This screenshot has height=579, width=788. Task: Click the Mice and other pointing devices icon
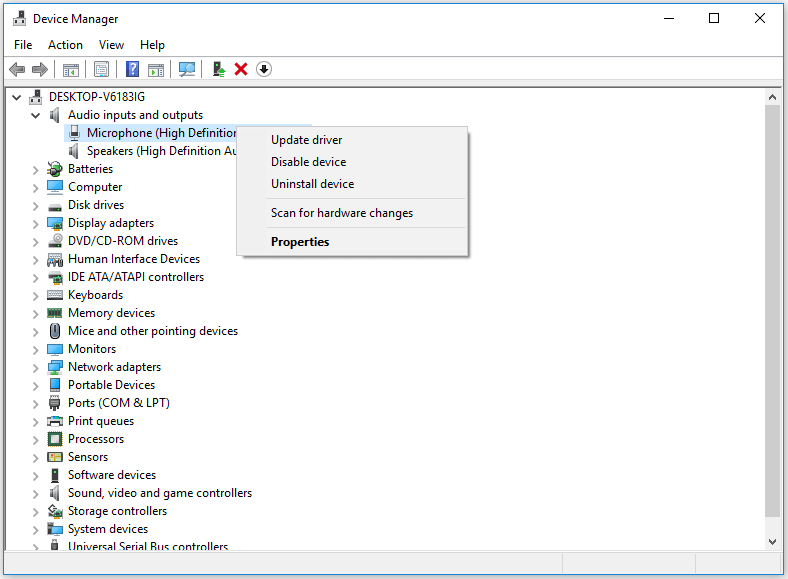pos(55,331)
